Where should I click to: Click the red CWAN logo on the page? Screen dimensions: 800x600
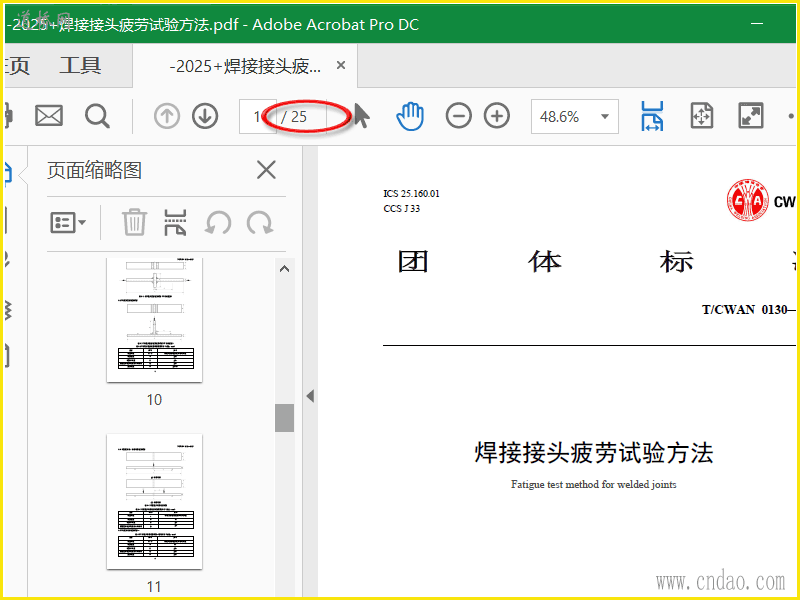(747, 200)
